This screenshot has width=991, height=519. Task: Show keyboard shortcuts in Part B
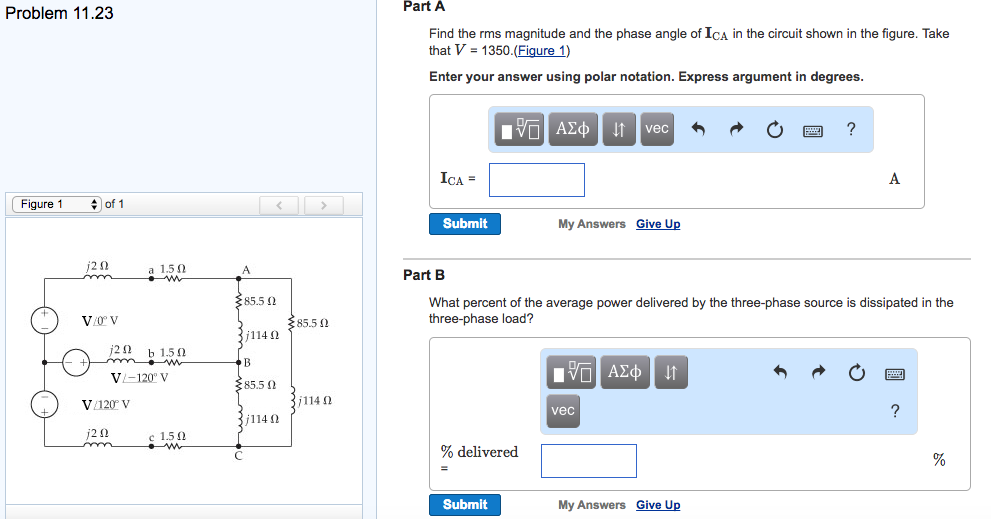[x=895, y=374]
